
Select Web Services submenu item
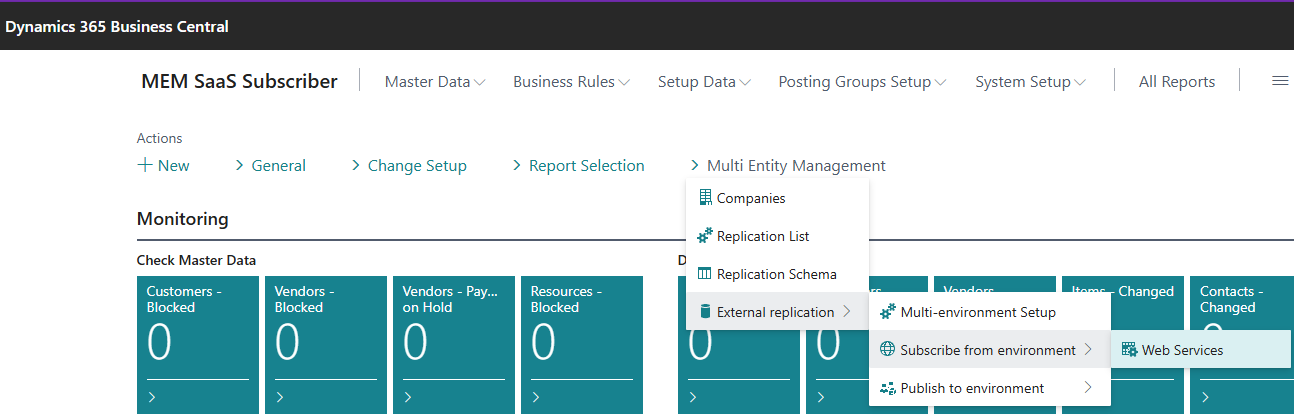click(x=1182, y=350)
